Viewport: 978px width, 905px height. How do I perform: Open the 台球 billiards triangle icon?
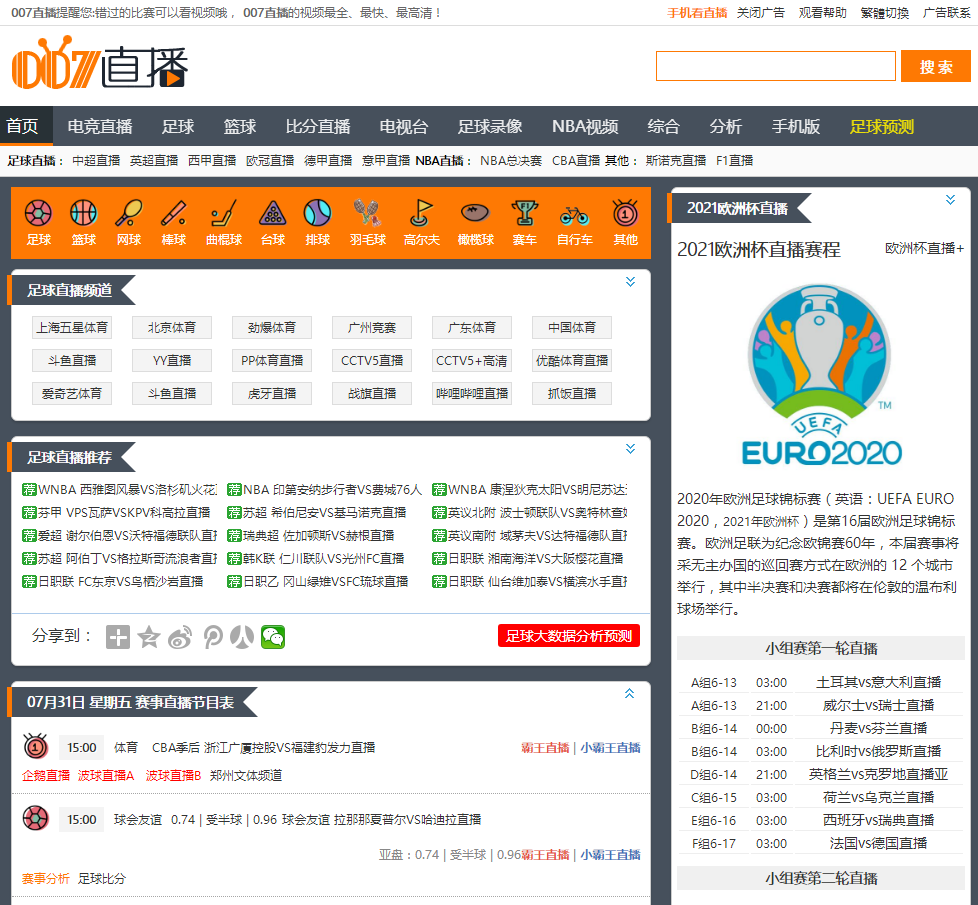coord(273,213)
